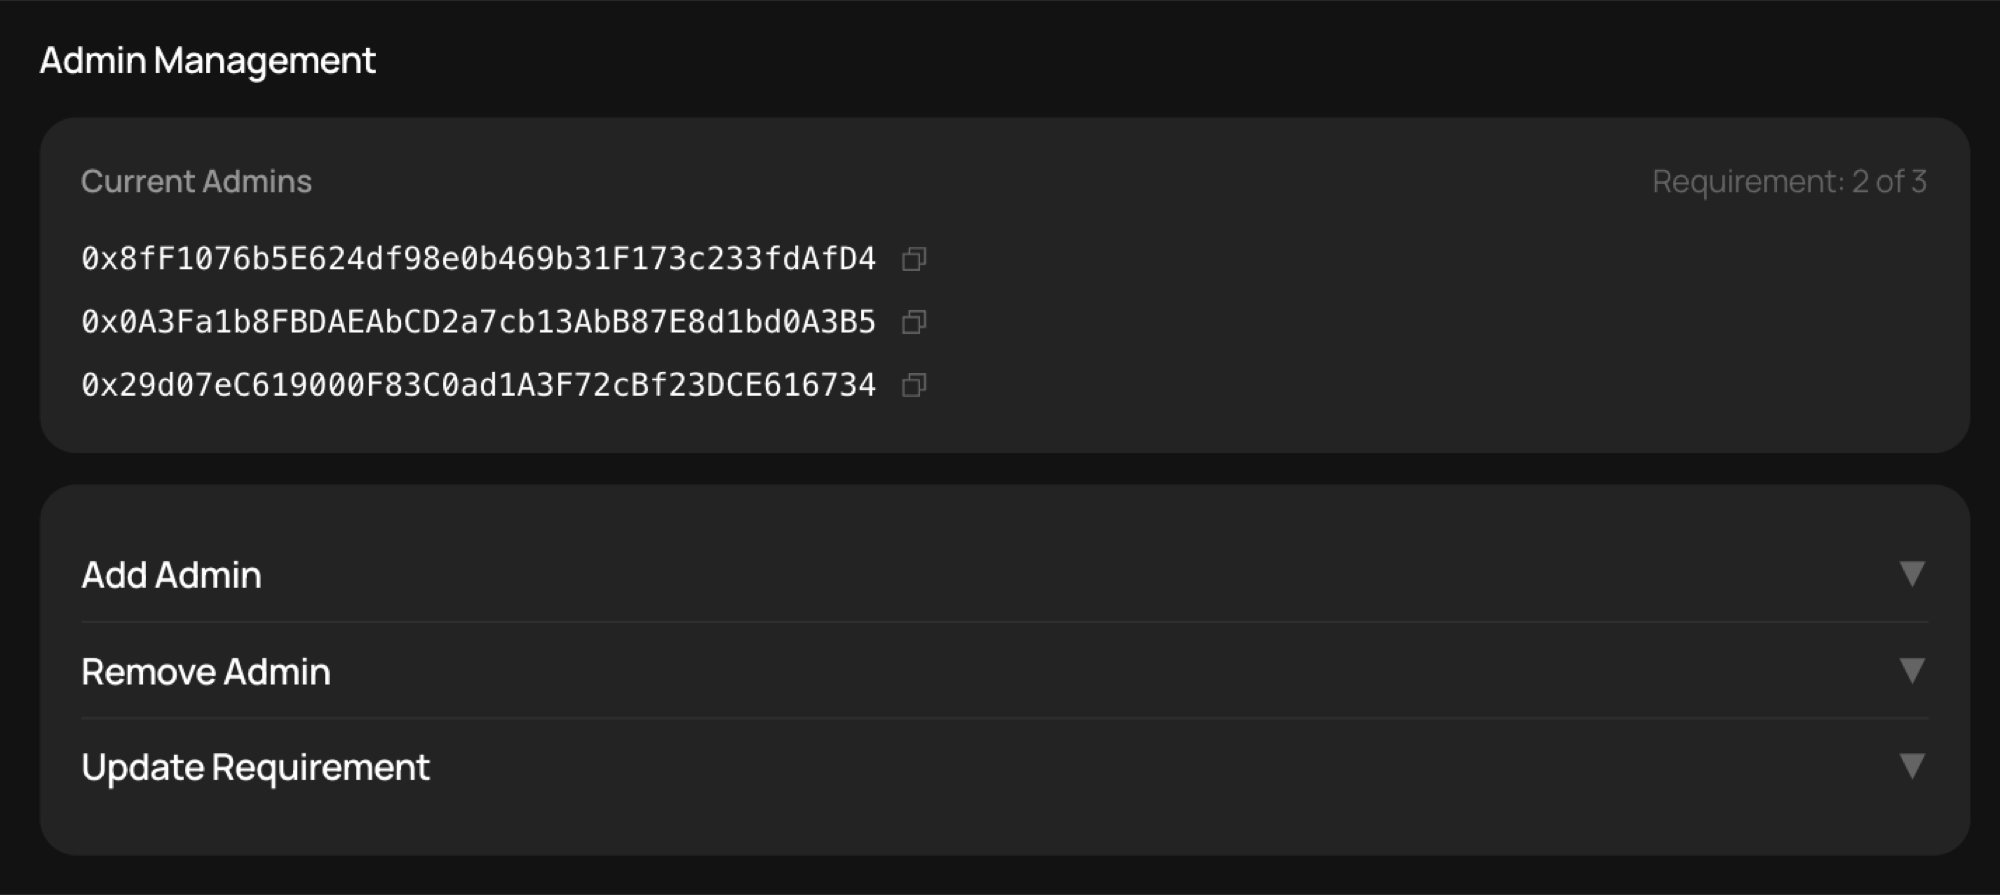Click the Admin Management heading
Image resolution: width=2000 pixels, height=895 pixels.
click(208, 60)
